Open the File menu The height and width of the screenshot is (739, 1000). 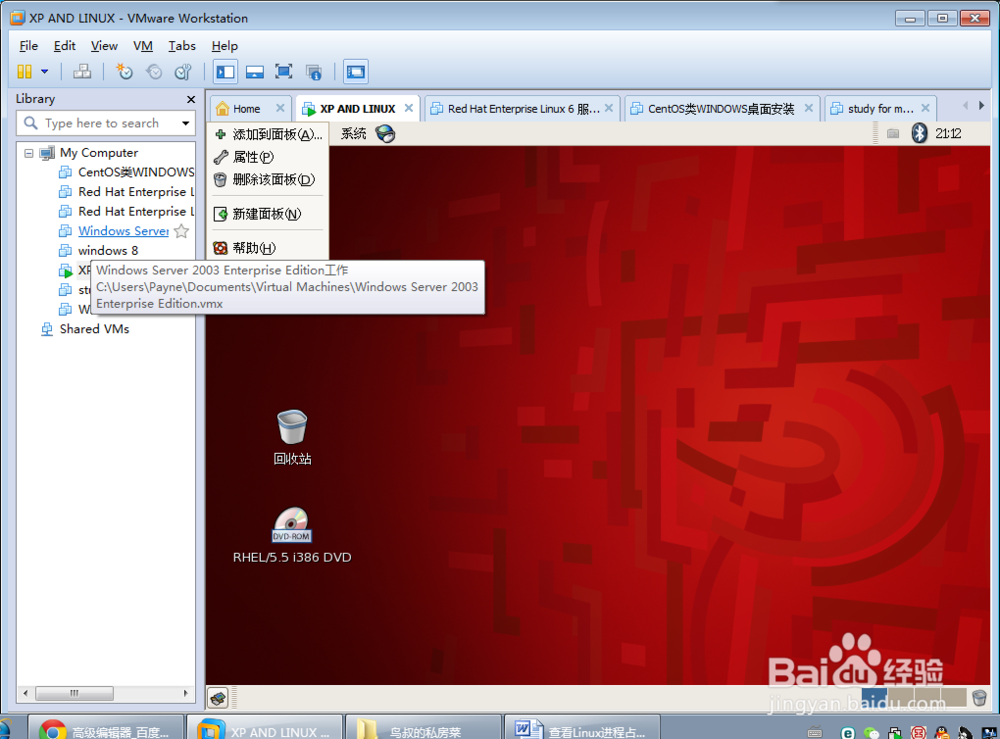29,46
